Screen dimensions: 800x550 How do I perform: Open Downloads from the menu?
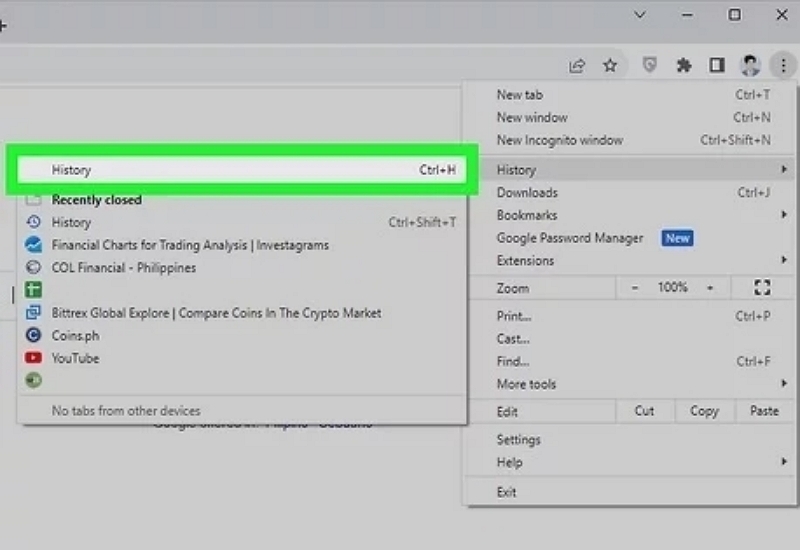(631, 192)
